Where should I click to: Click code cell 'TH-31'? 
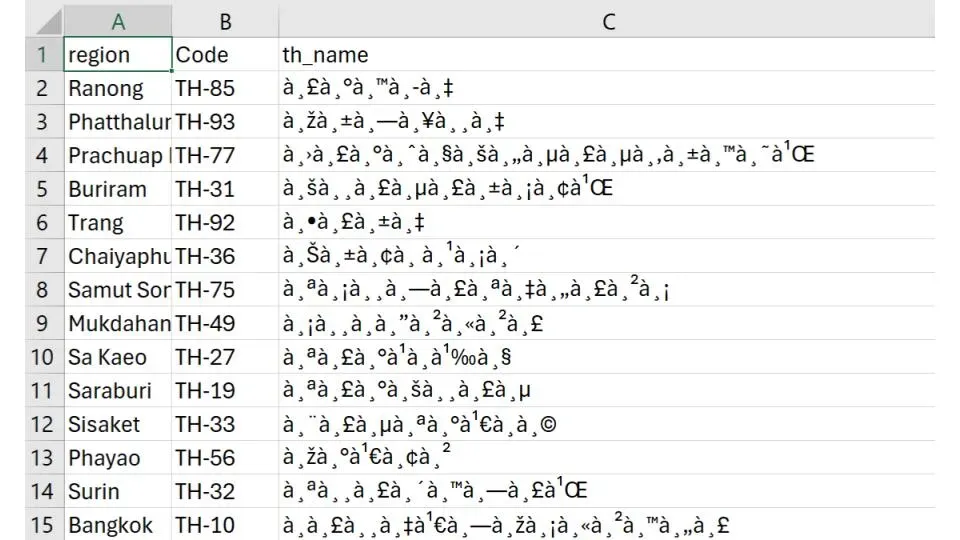point(225,189)
